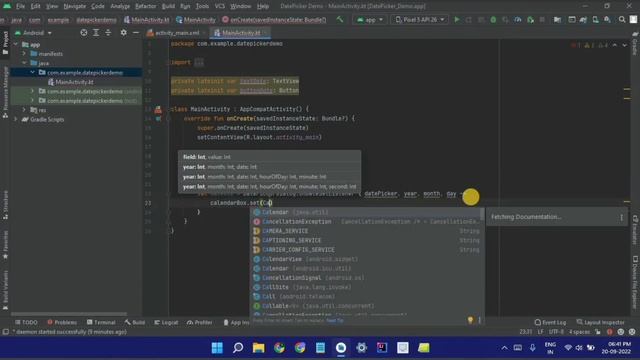Viewport: 640px width, 360px height.
Task: Jump to previous highlighted error arrow
Action: pyautogui.click(x=615, y=45)
